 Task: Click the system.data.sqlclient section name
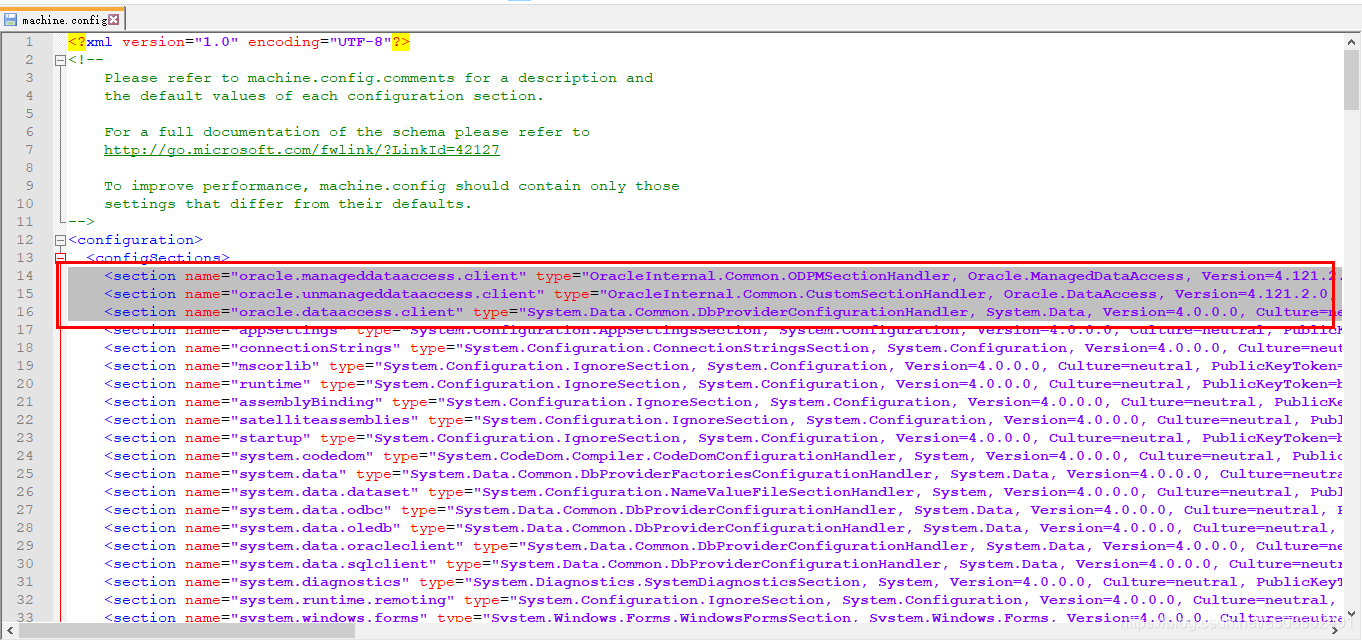coord(334,564)
